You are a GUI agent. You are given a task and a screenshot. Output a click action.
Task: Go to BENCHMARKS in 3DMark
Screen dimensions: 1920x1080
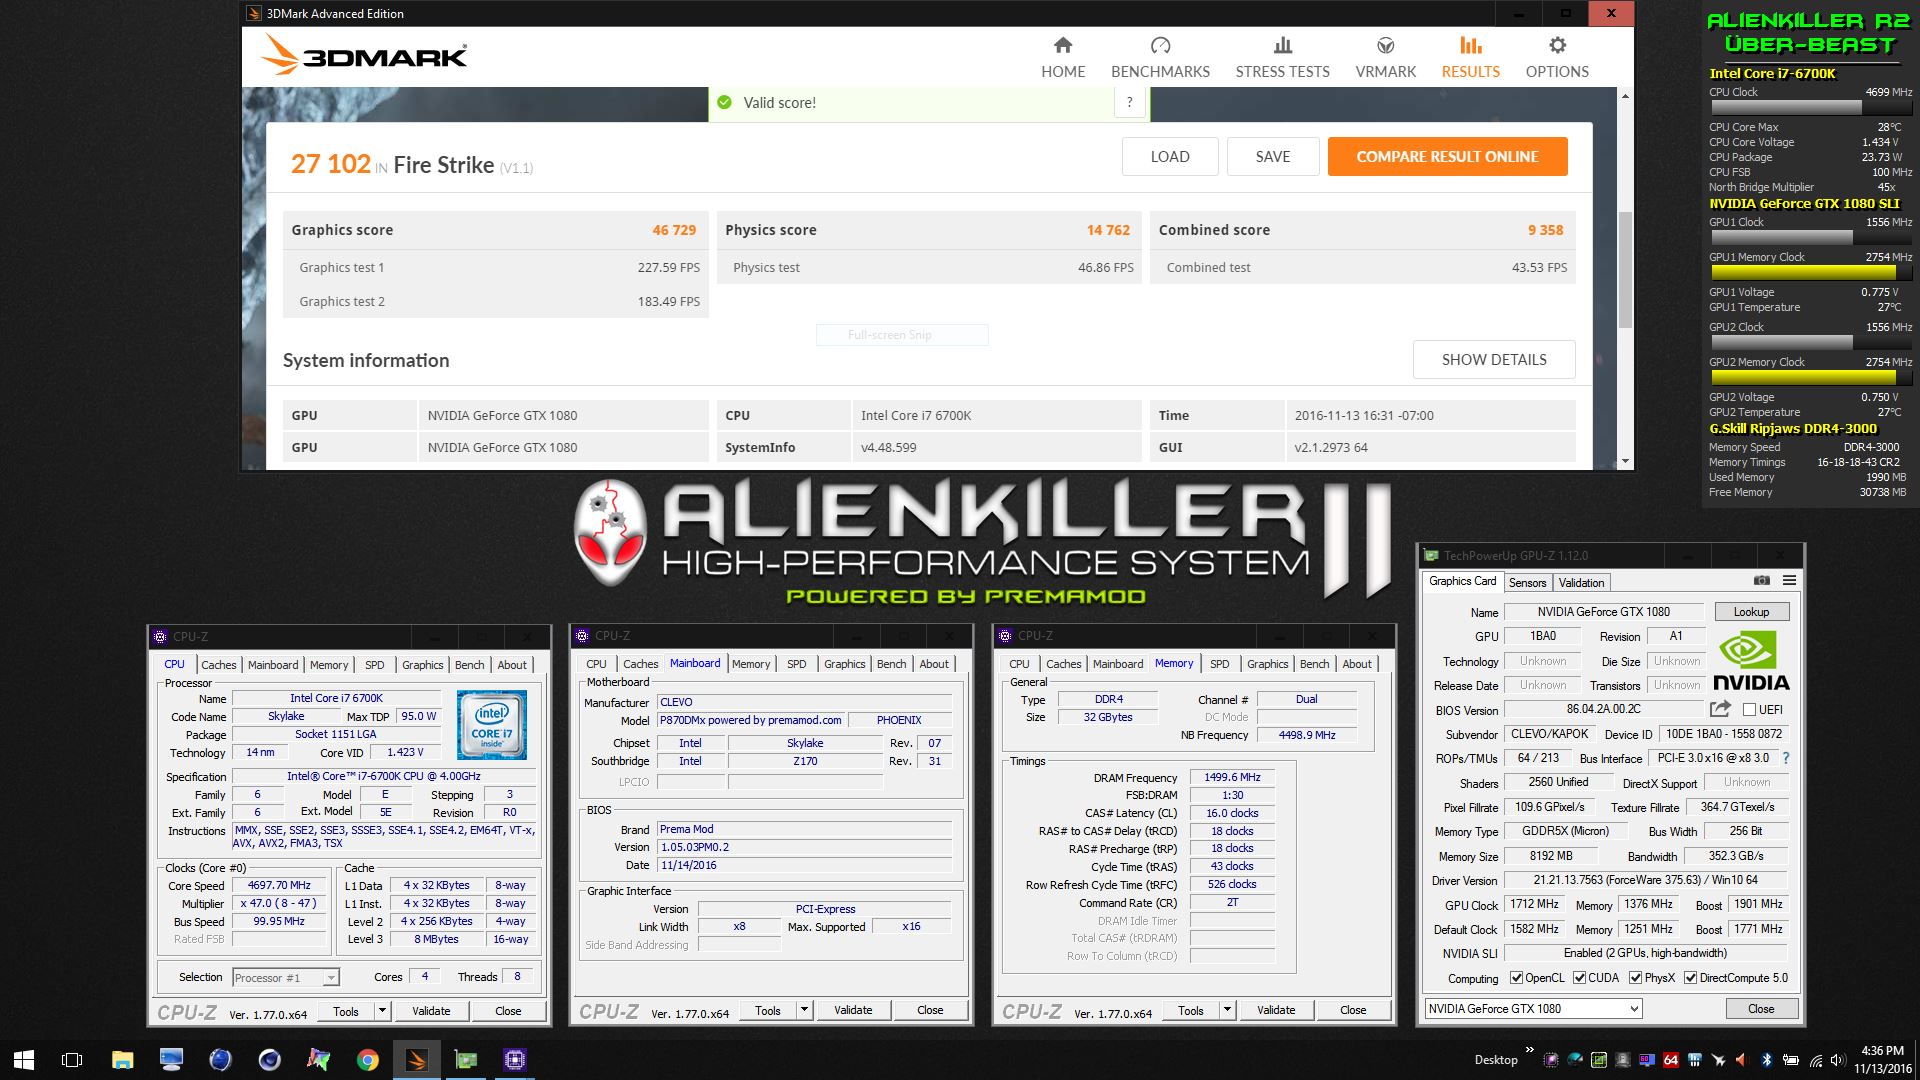(x=1160, y=58)
